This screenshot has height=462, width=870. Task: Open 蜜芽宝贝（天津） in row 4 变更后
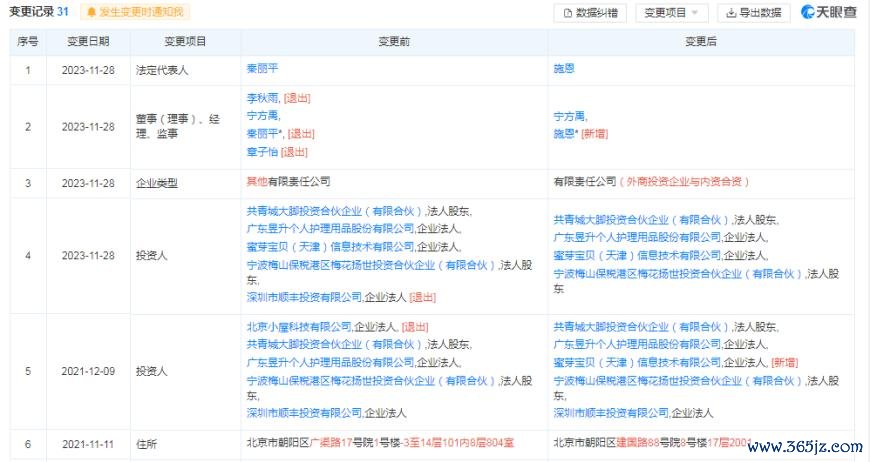(638, 256)
